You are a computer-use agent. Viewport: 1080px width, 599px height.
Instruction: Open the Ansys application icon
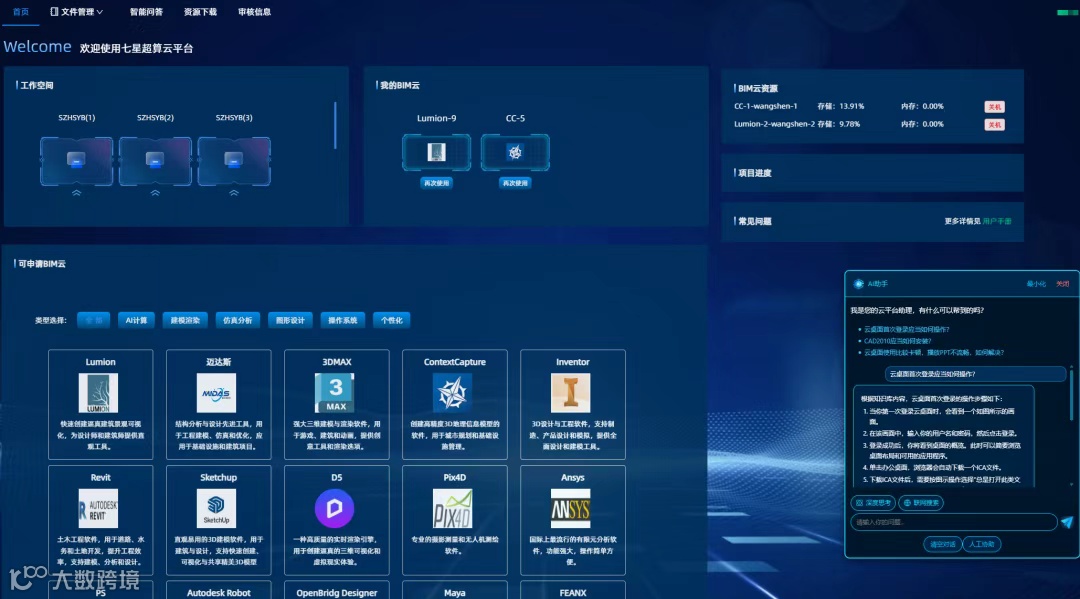pyautogui.click(x=570, y=508)
